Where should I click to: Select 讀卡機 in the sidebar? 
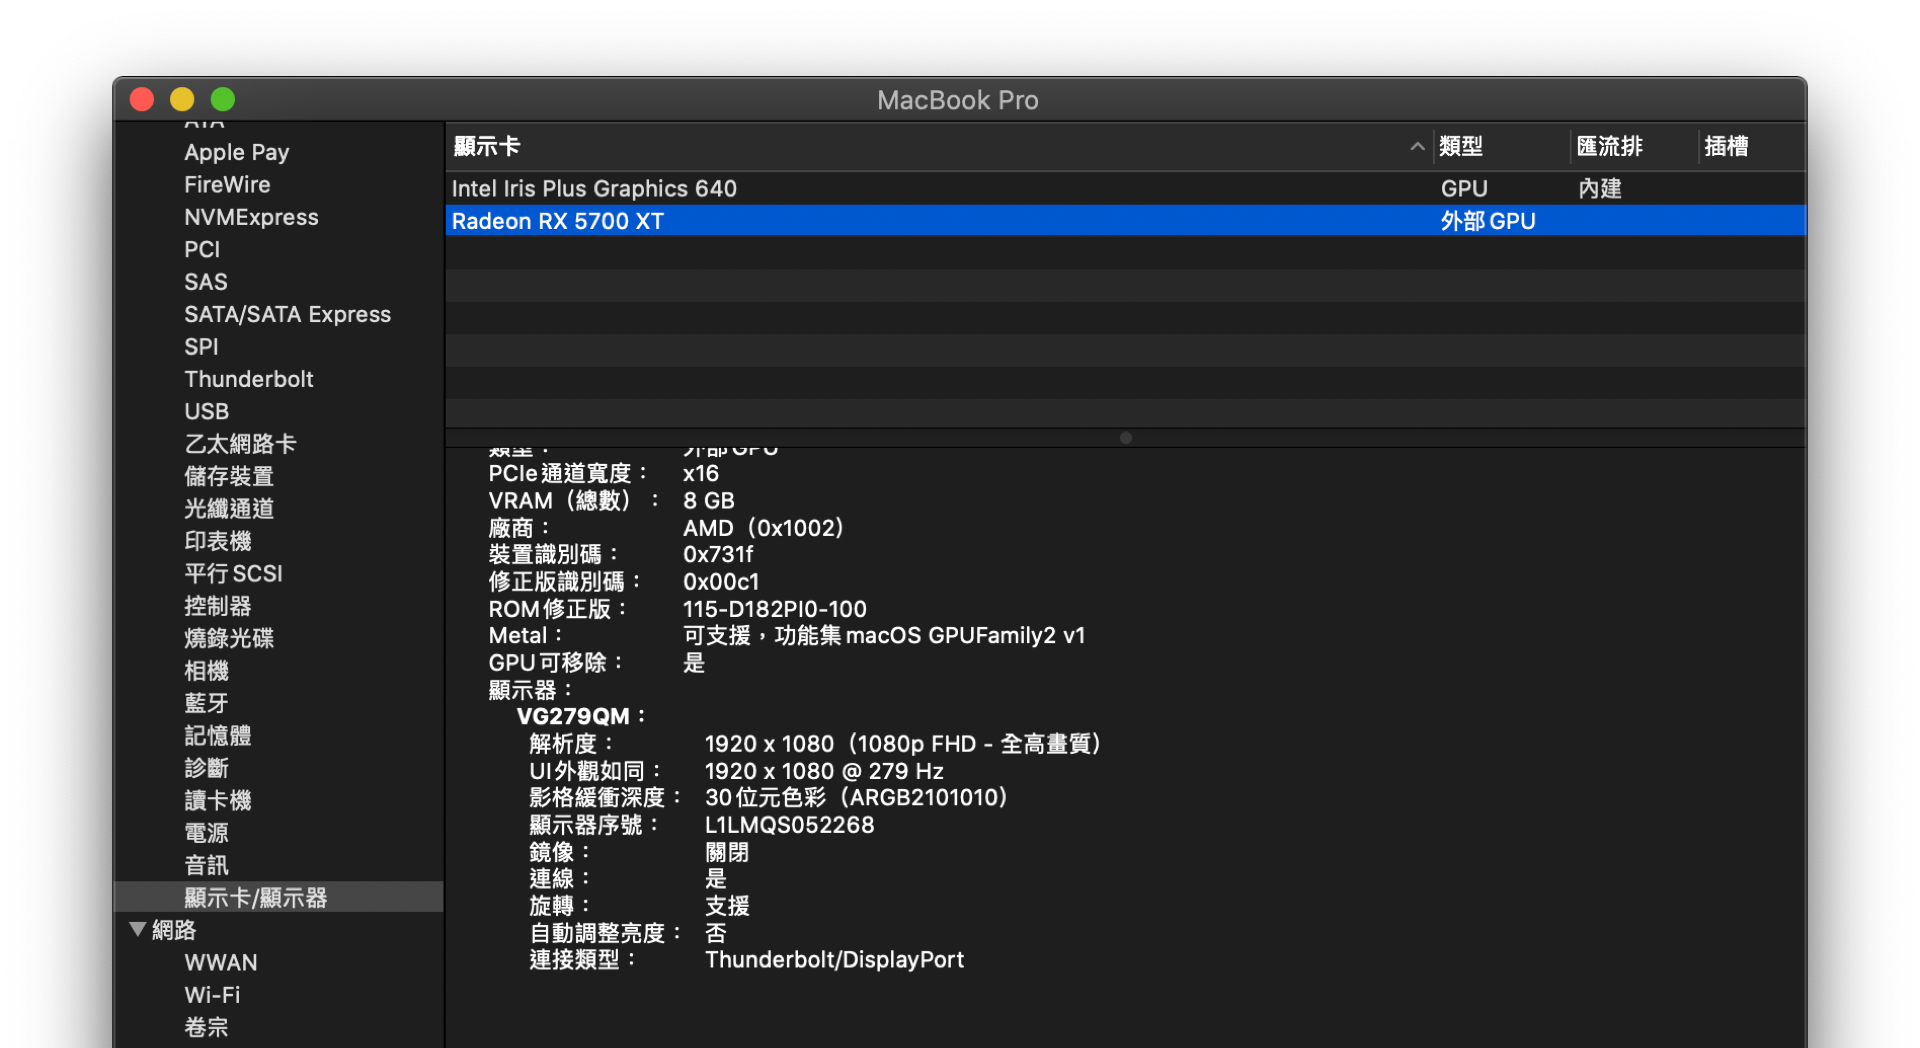(218, 800)
